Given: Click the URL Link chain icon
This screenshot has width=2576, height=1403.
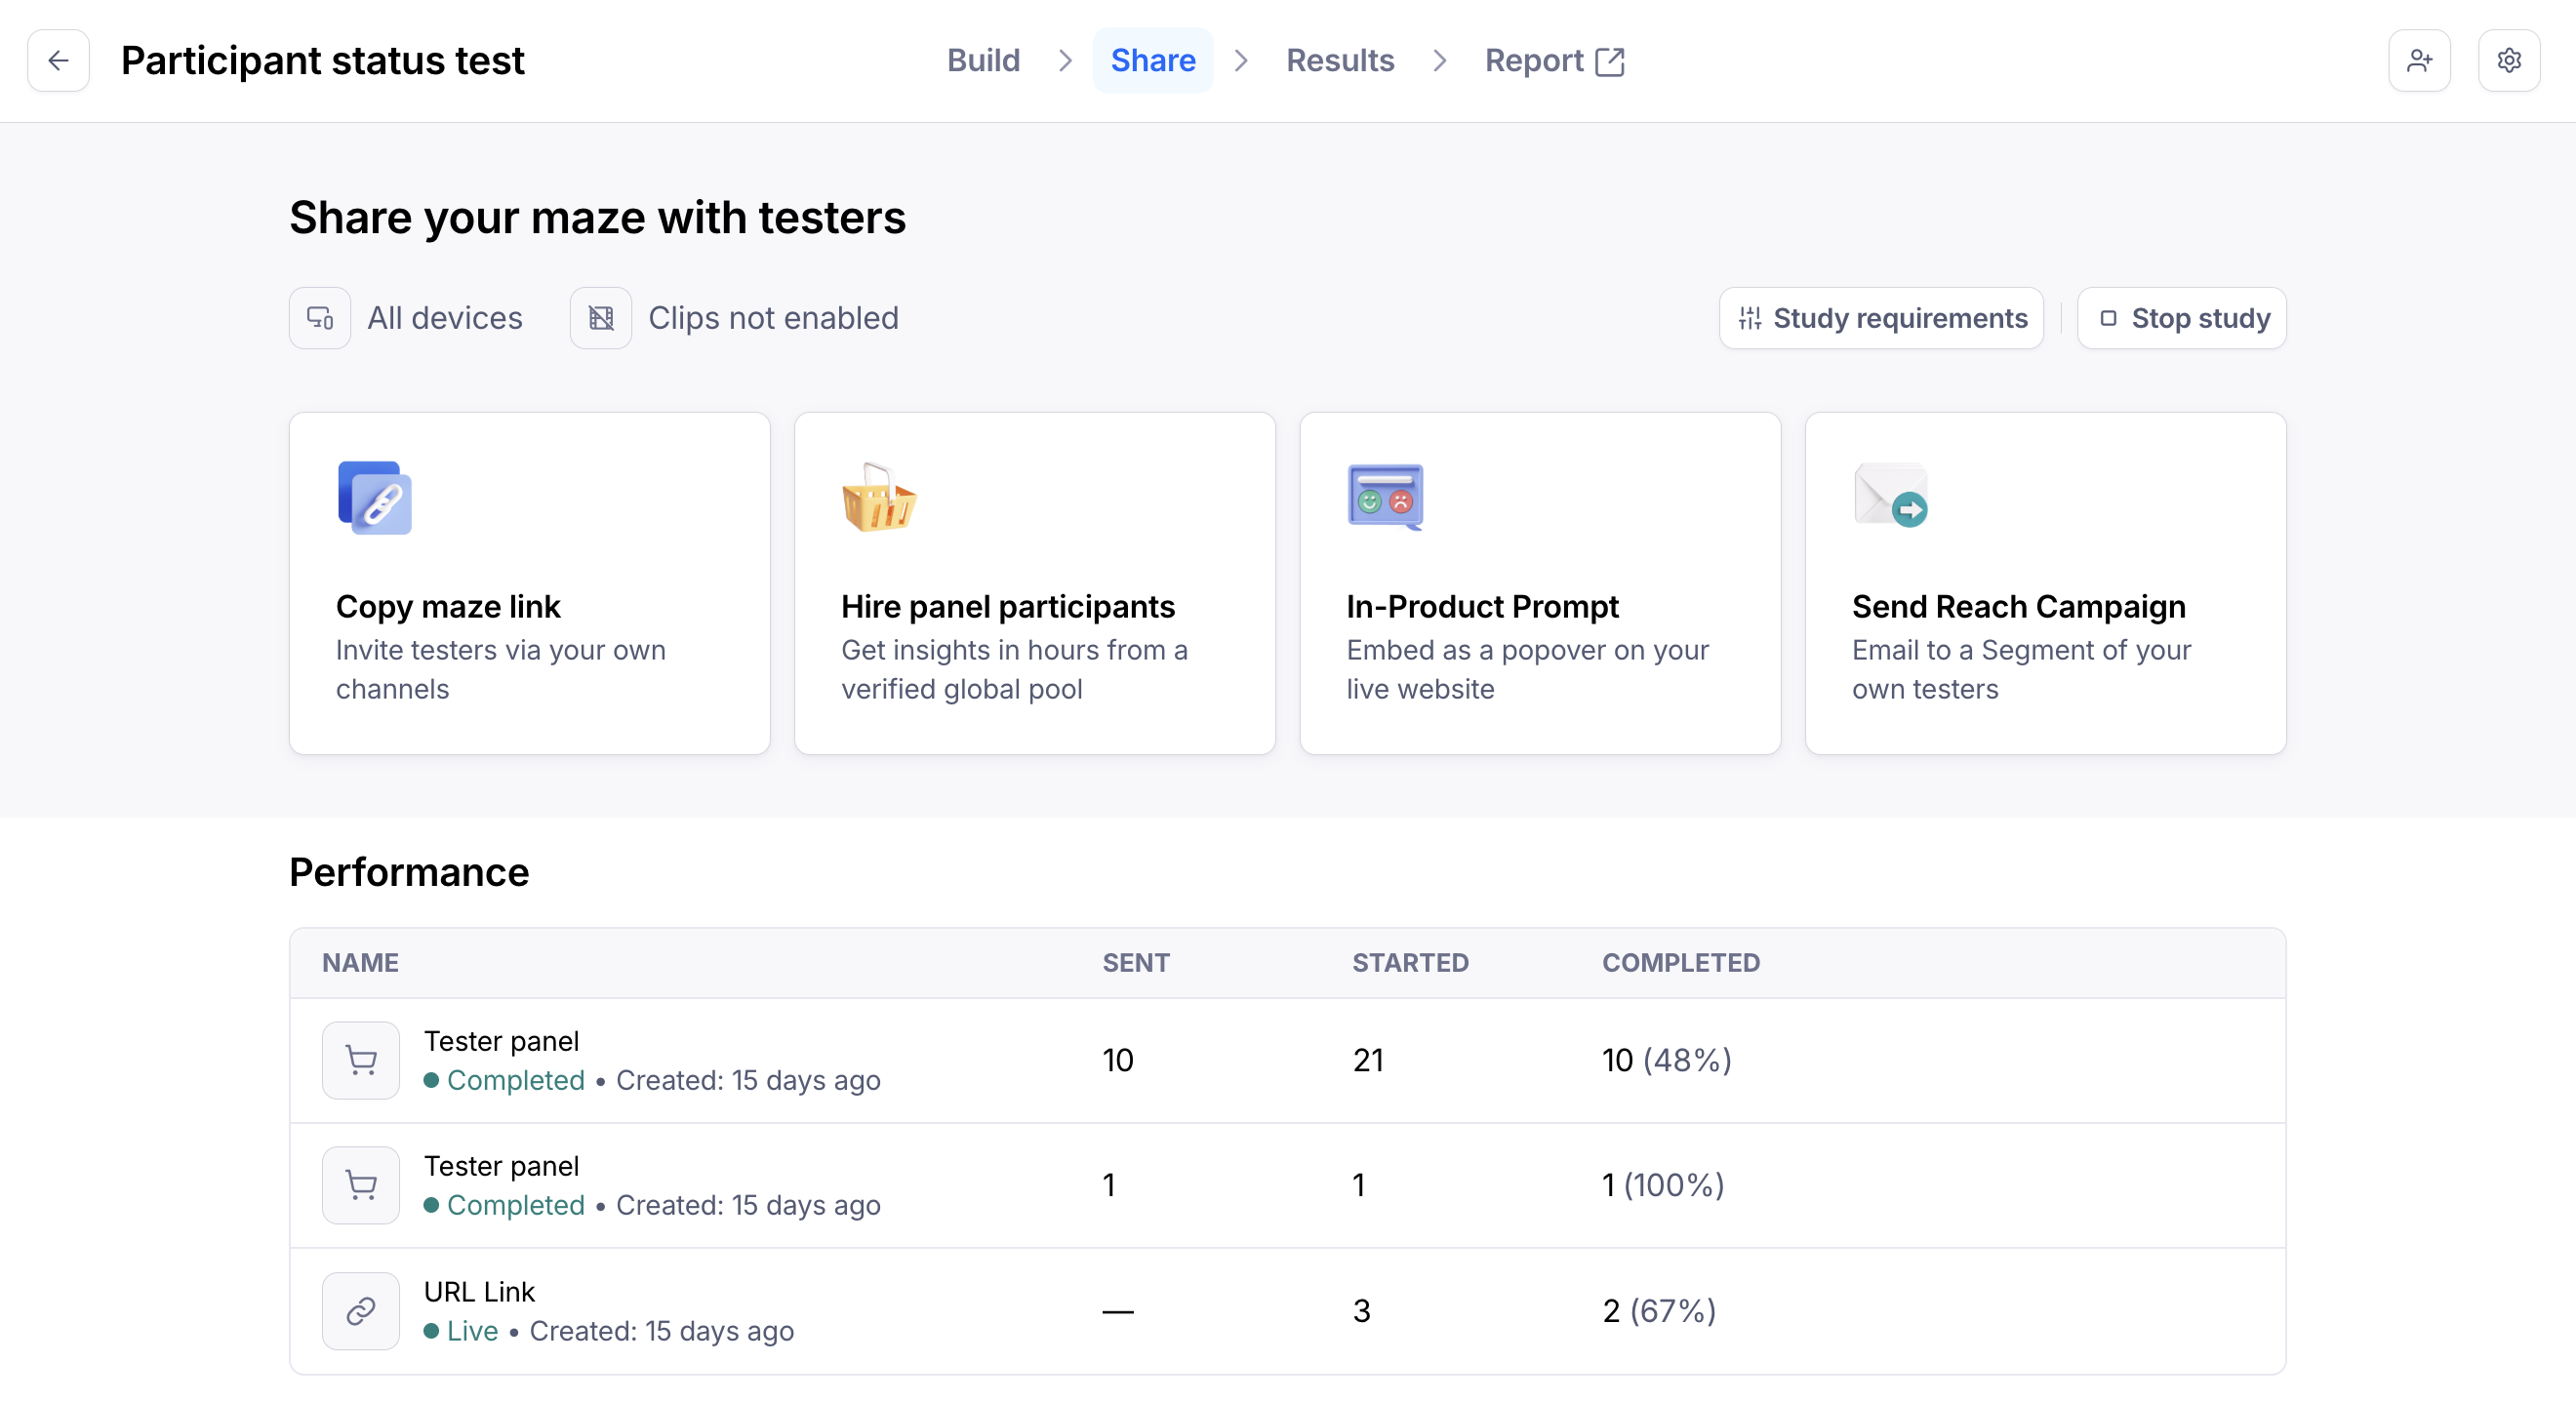Looking at the screenshot, I should click(x=361, y=1310).
